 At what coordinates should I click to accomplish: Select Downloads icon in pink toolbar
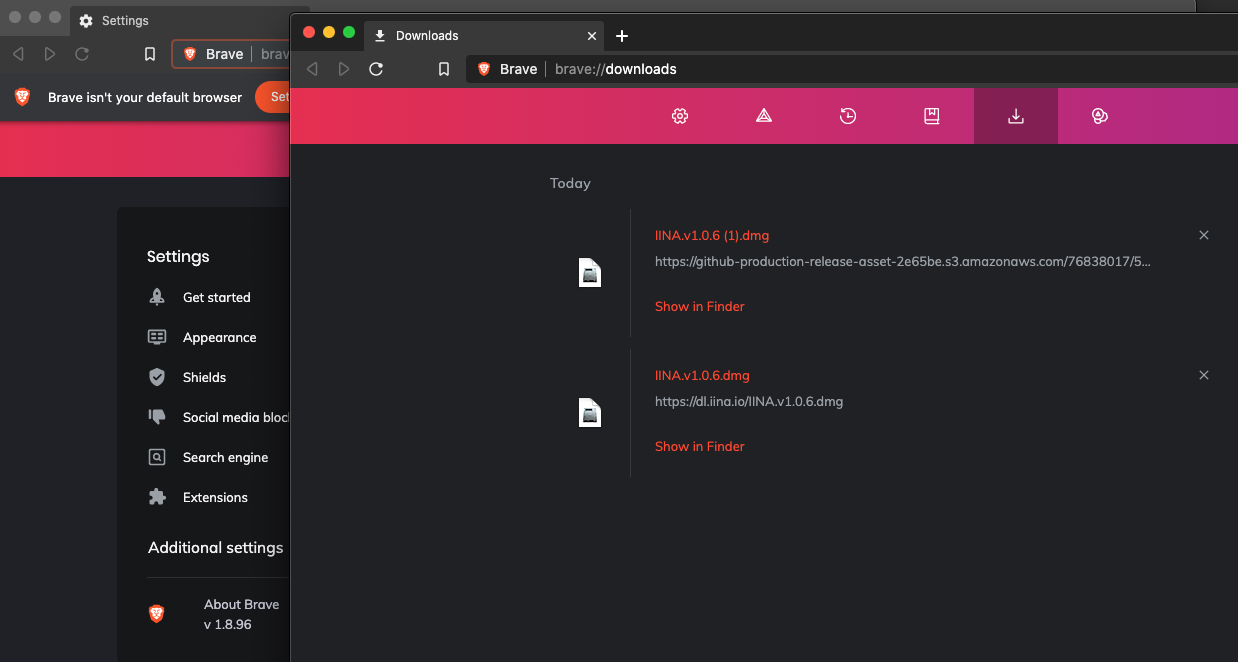click(1016, 116)
